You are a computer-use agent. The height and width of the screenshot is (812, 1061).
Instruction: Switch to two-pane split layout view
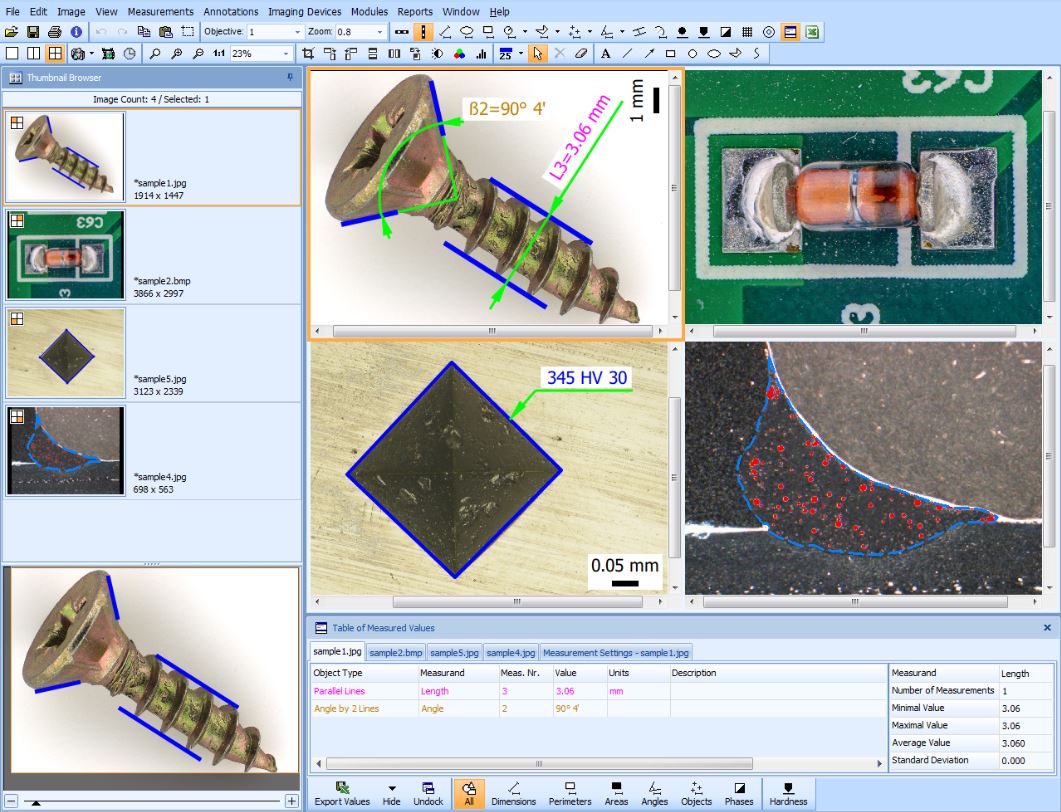point(33,53)
